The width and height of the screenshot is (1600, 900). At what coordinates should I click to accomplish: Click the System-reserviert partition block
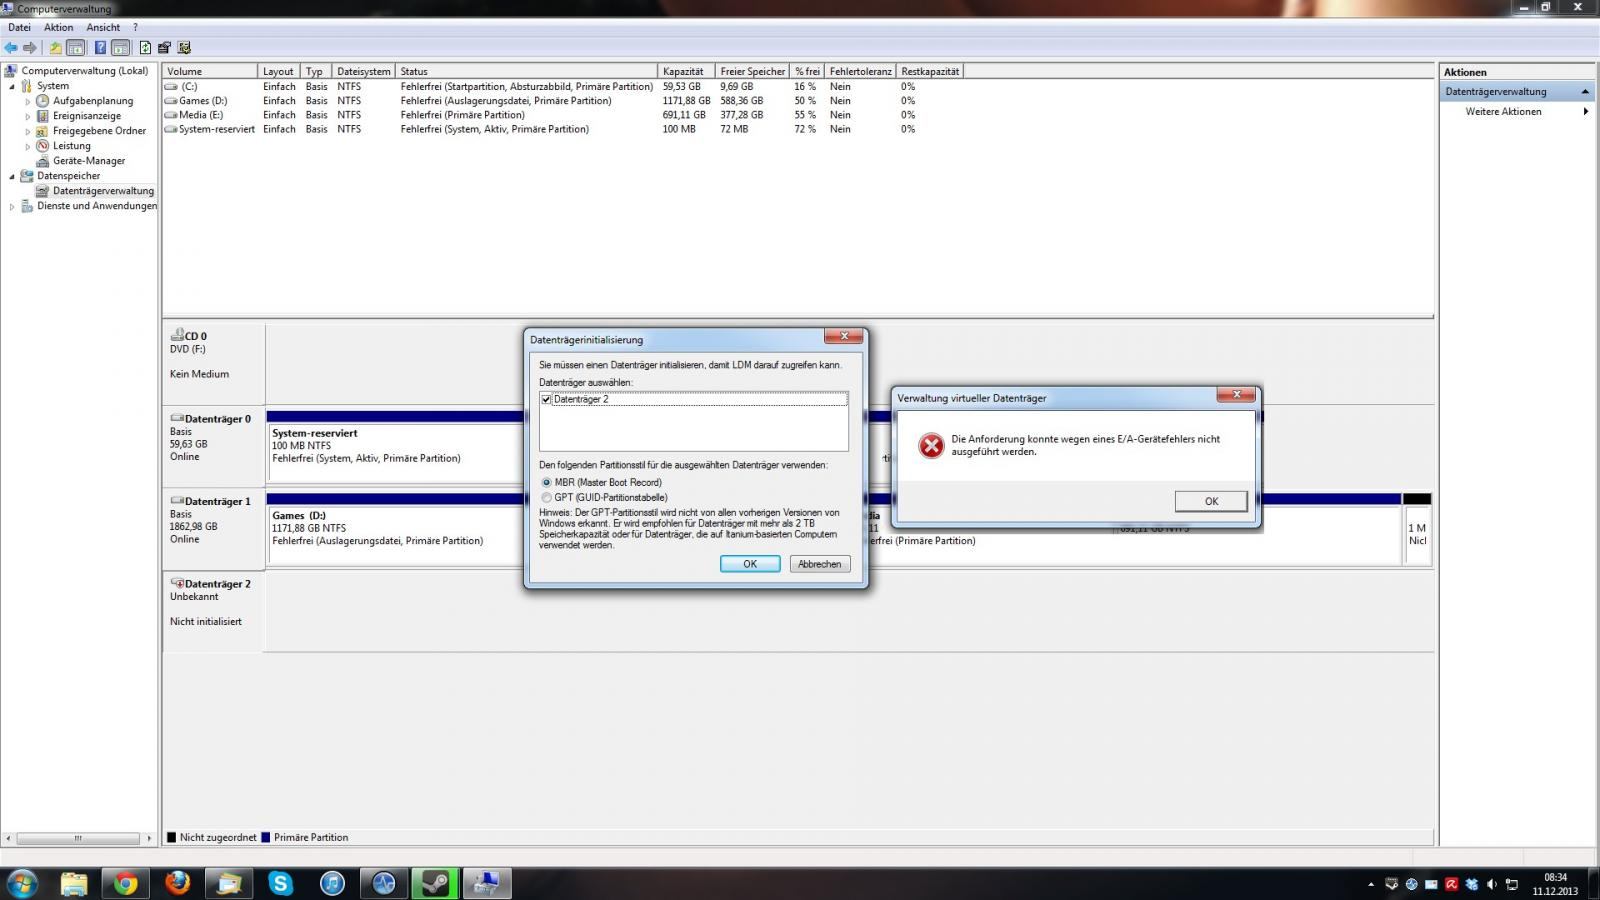tap(395, 445)
